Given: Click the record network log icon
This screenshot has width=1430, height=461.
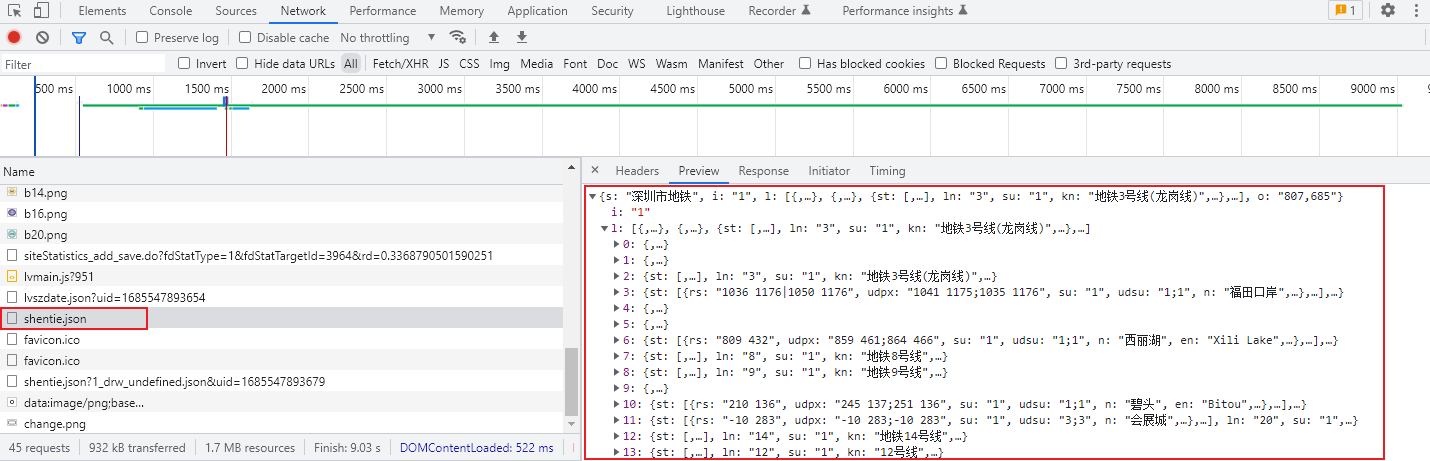Looking at the screenshot, I should tap(14, 37).
